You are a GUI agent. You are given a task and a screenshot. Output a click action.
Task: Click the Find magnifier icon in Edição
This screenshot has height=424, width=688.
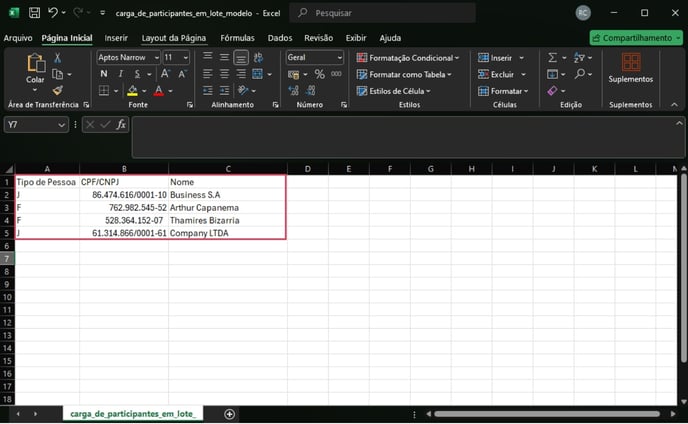coord(580,74)
